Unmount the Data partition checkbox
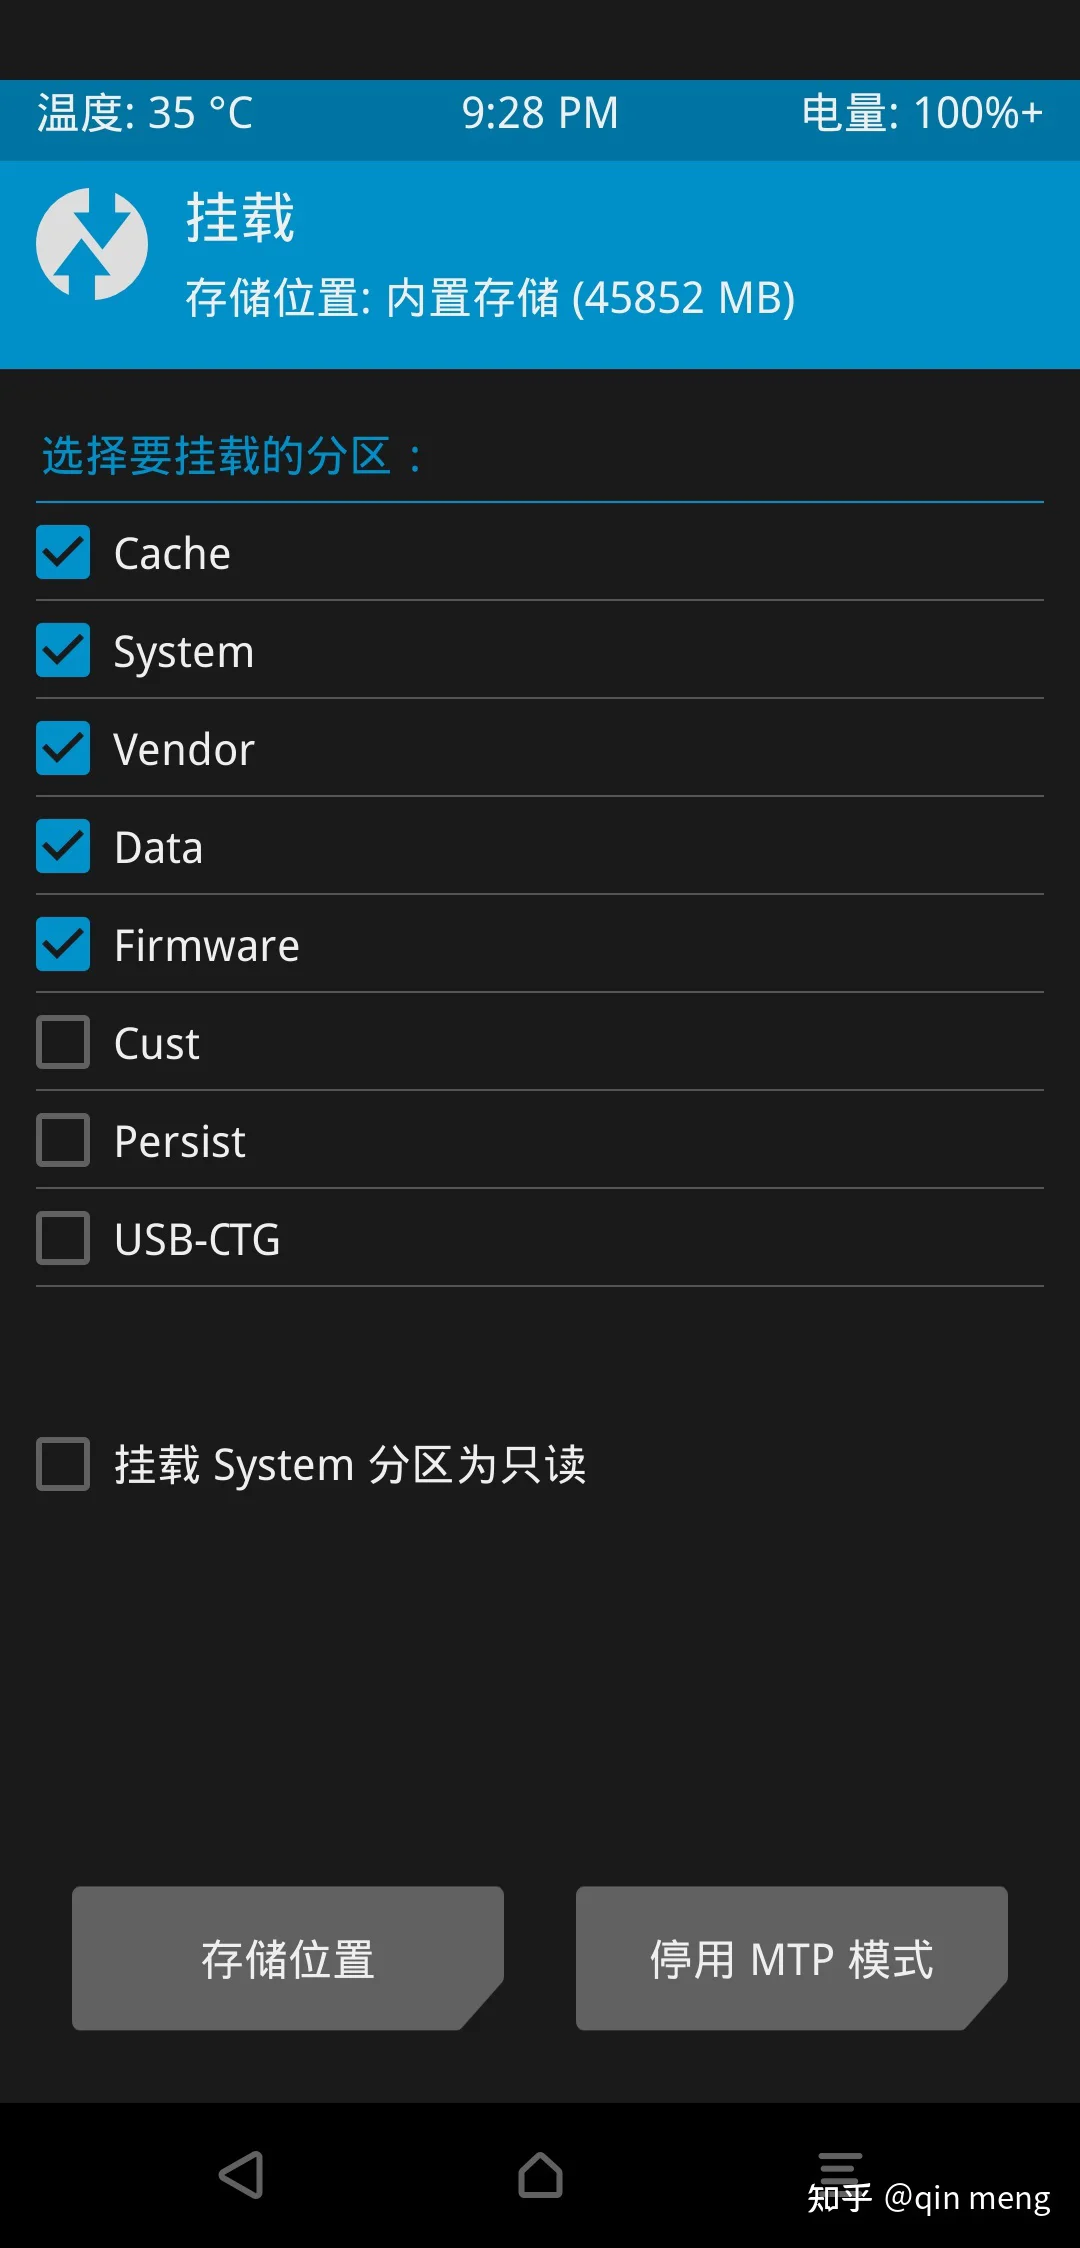 63,846
